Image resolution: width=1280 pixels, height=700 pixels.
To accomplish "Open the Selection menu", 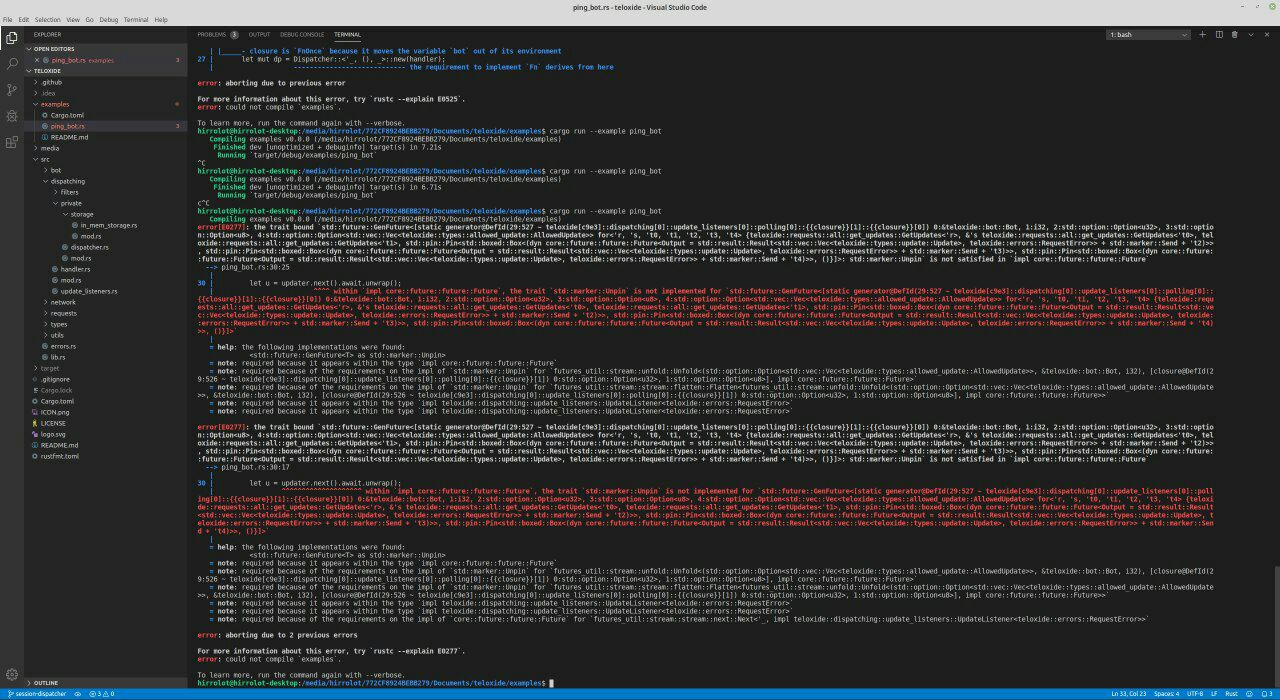I will click(47, 20).
